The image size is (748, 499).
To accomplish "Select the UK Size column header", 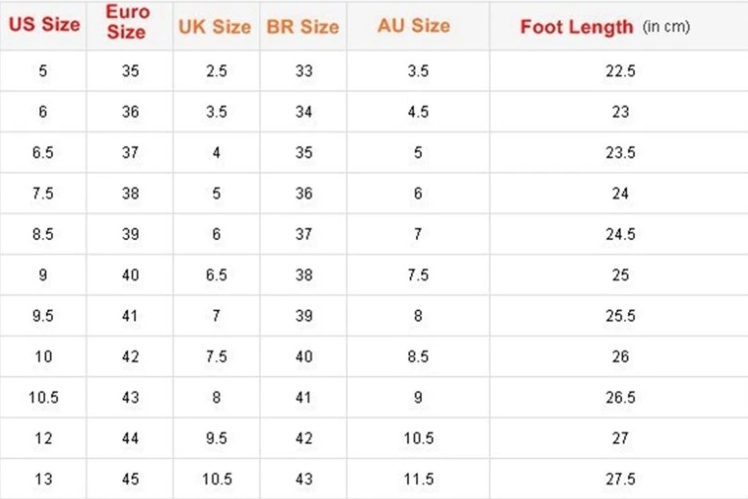I will pos(215,27).
